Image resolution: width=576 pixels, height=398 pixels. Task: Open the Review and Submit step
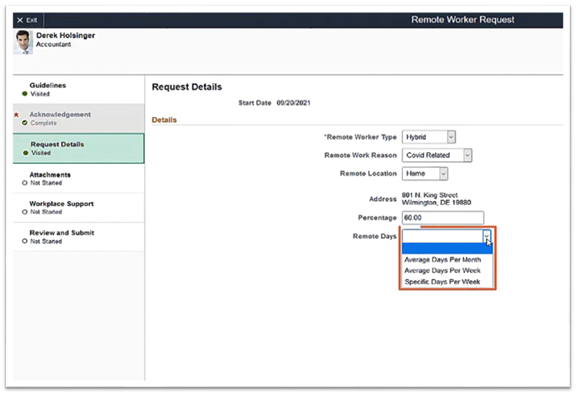[78, 237]
